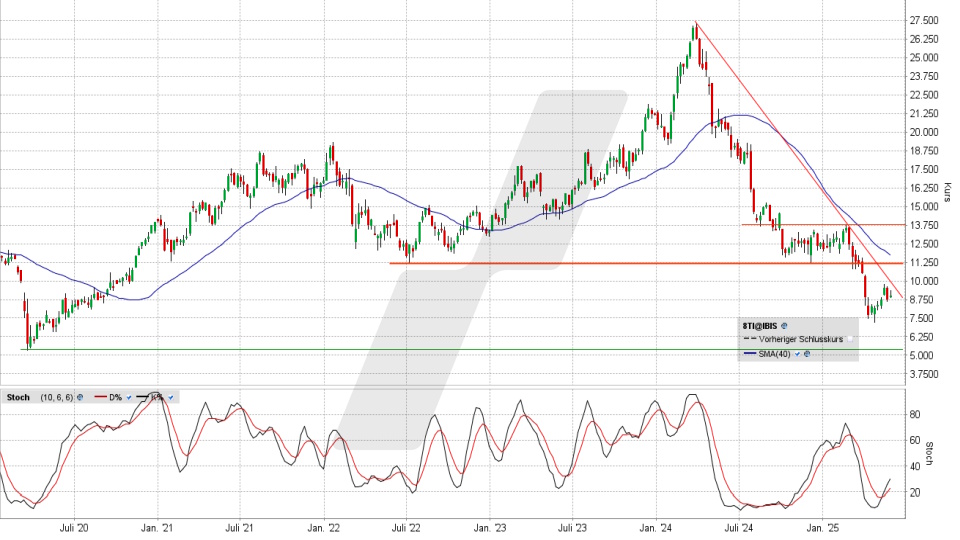Screen dimensions: 960x540
Task: Click the (10, 6, 6) Stoch parameters
Action: coord(57,397)
